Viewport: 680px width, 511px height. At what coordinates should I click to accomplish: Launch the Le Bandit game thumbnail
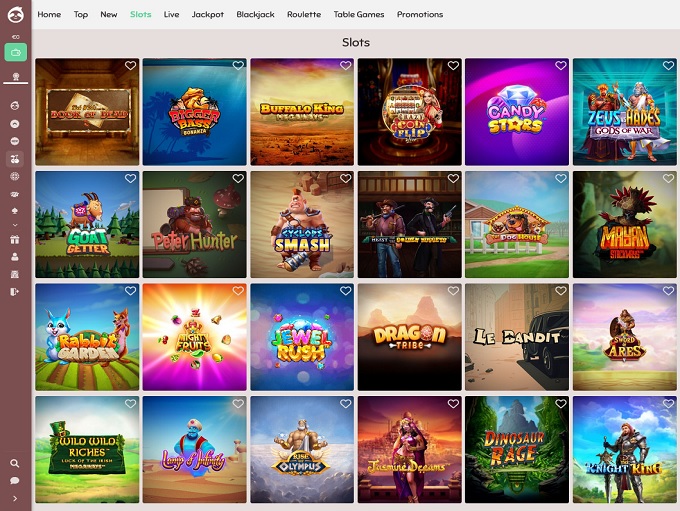pos(517,337)
